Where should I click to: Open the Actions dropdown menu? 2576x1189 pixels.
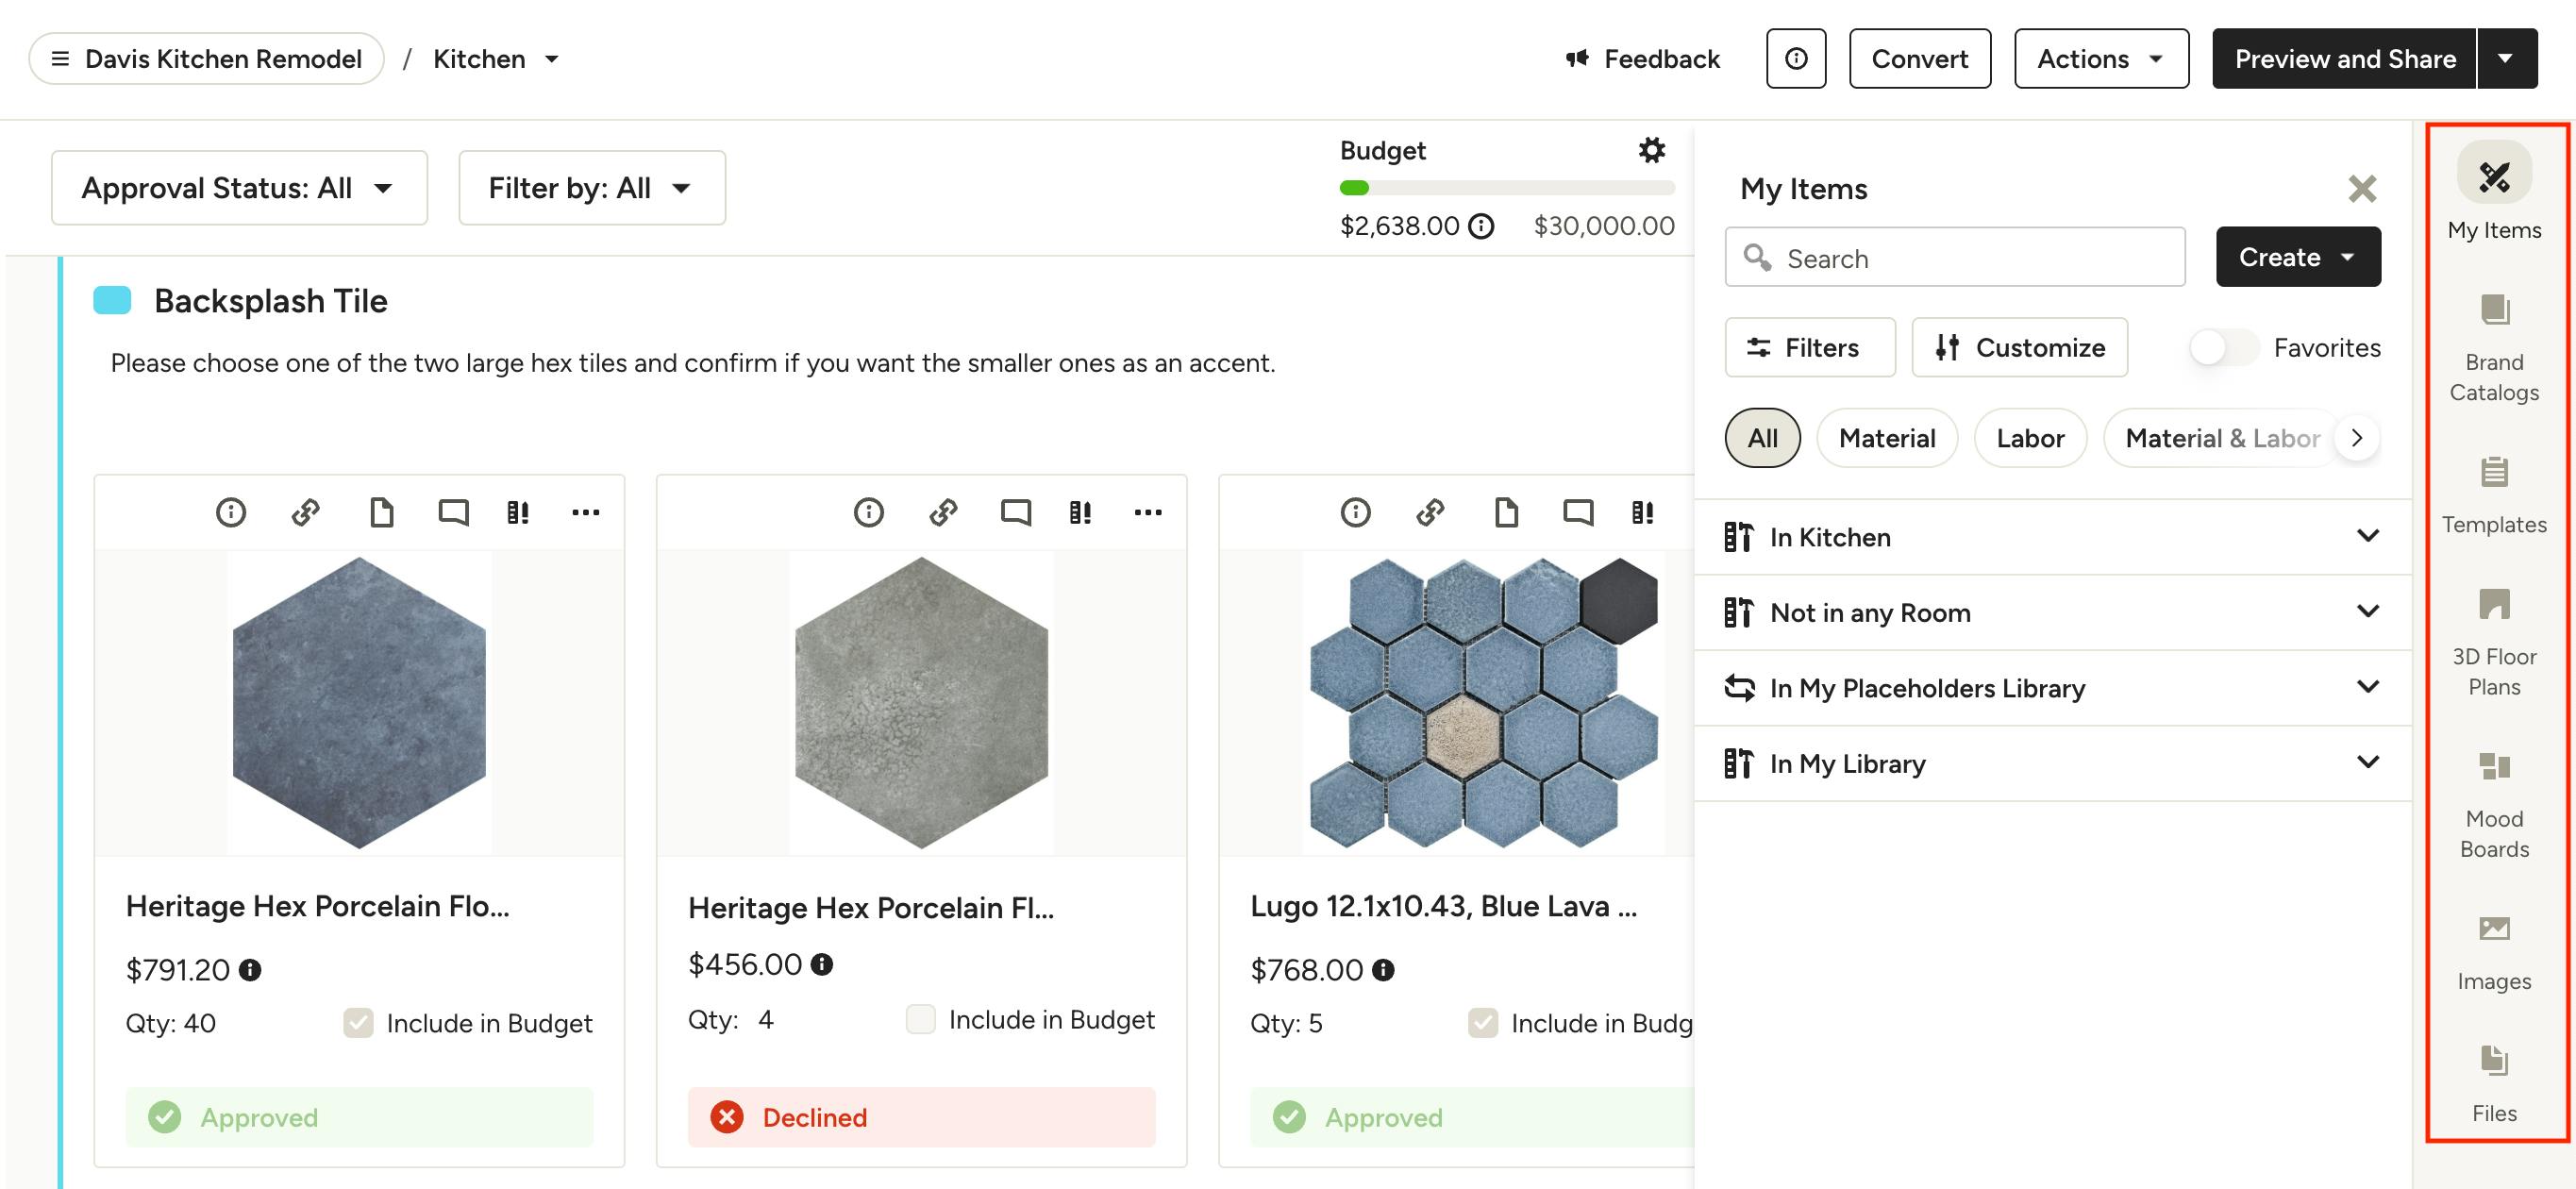[x=2100, y=59]
